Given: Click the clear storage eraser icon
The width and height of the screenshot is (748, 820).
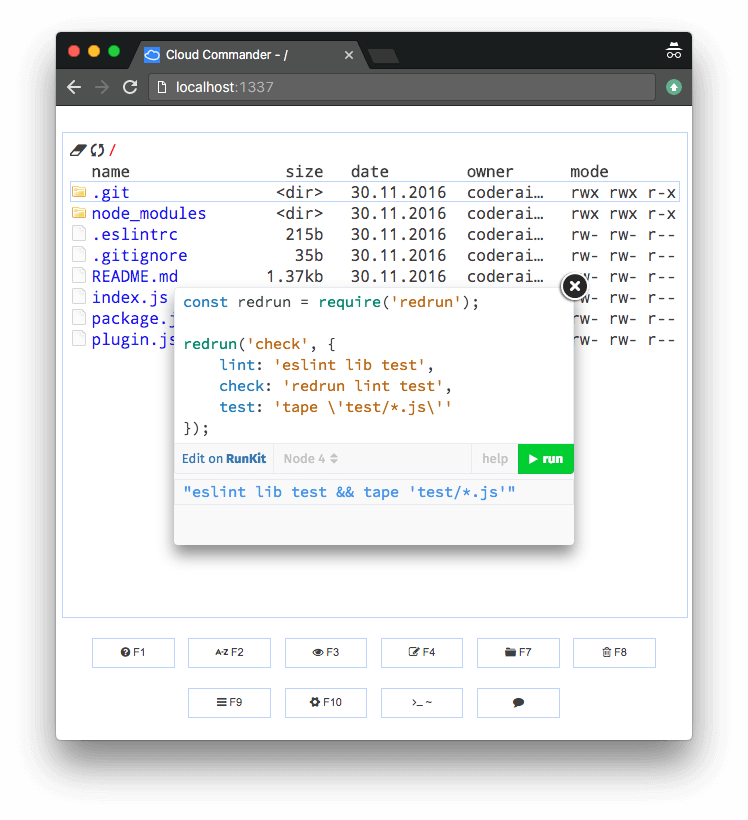Looking at the screenshot, I should tap(77, 150).
